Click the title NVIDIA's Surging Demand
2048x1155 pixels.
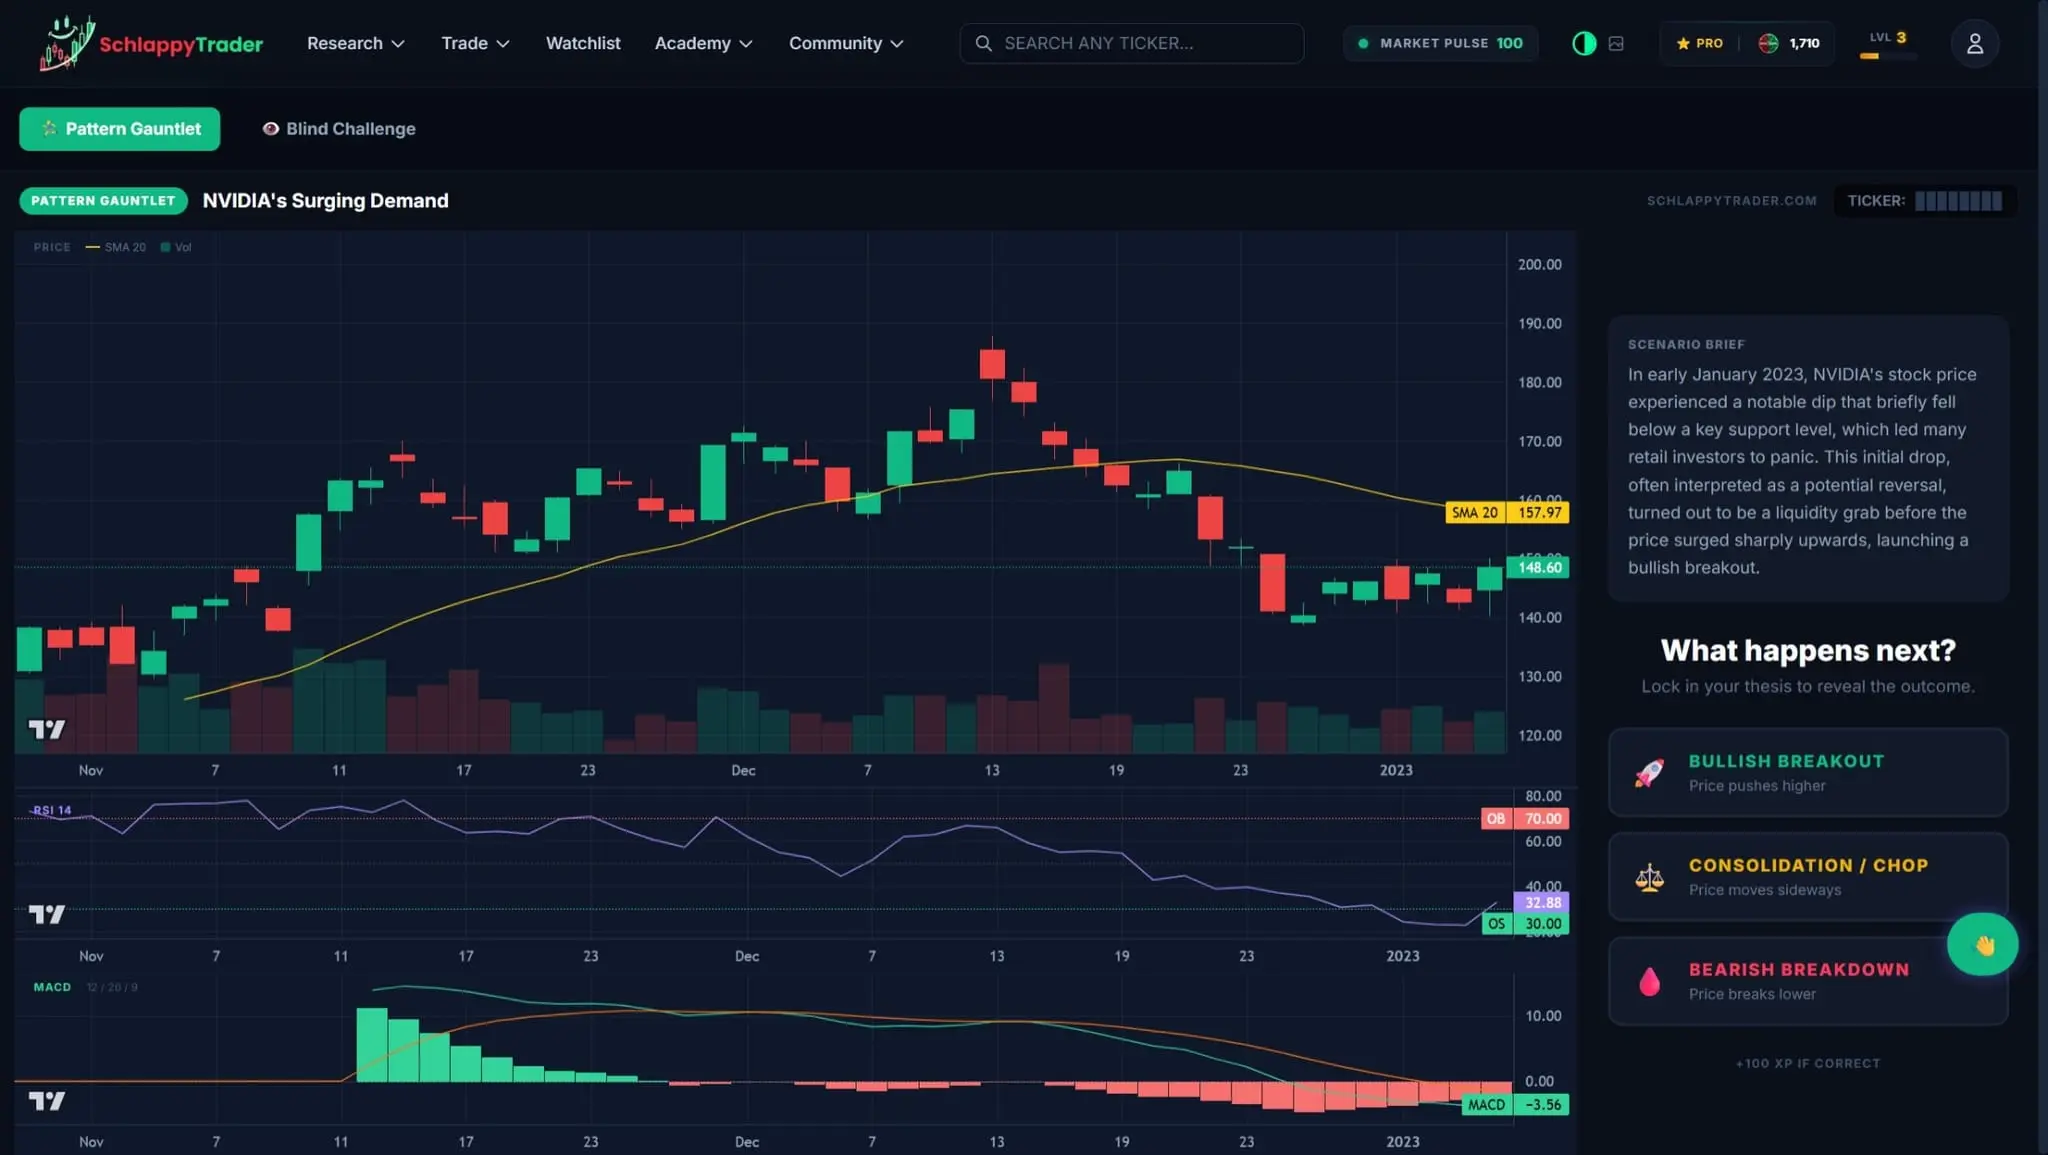[x=325, y=201]
